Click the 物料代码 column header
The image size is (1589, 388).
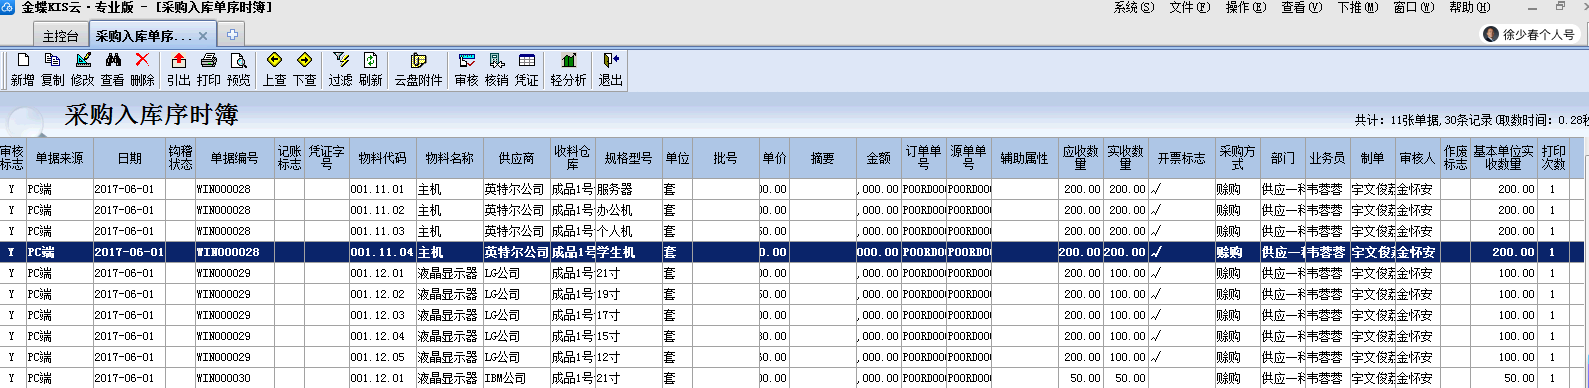[x=382, y=158]
